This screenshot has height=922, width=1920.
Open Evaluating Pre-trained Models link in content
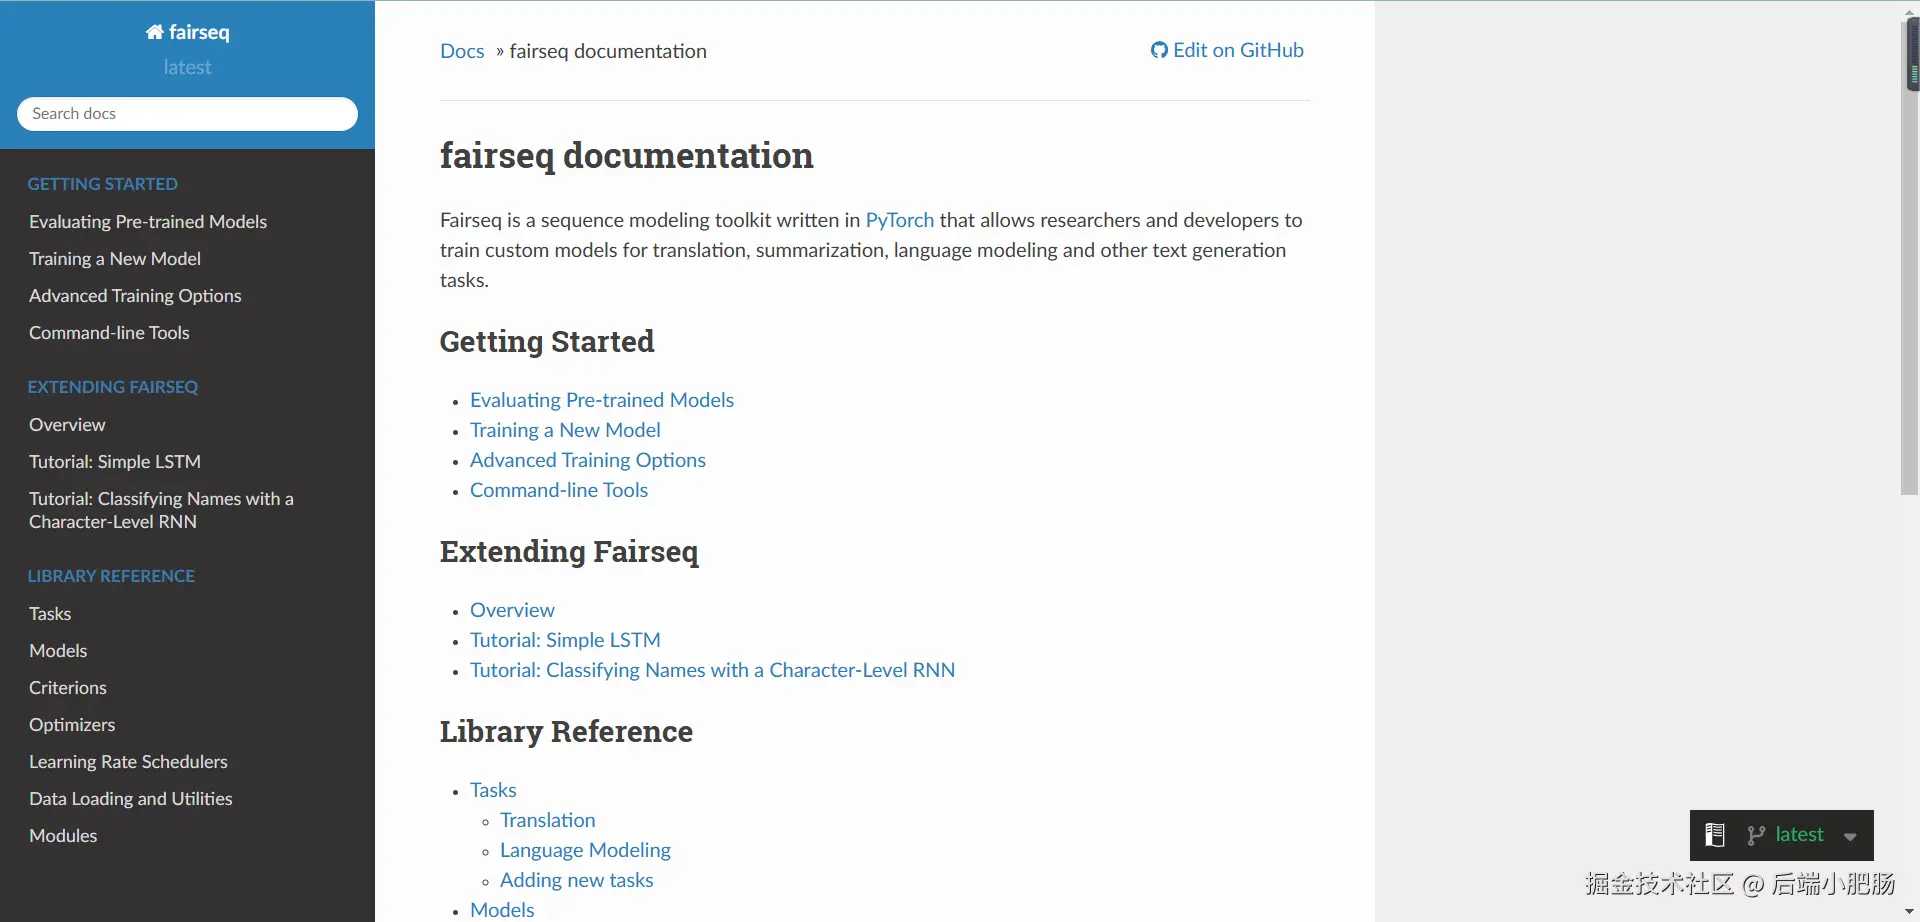602,400
